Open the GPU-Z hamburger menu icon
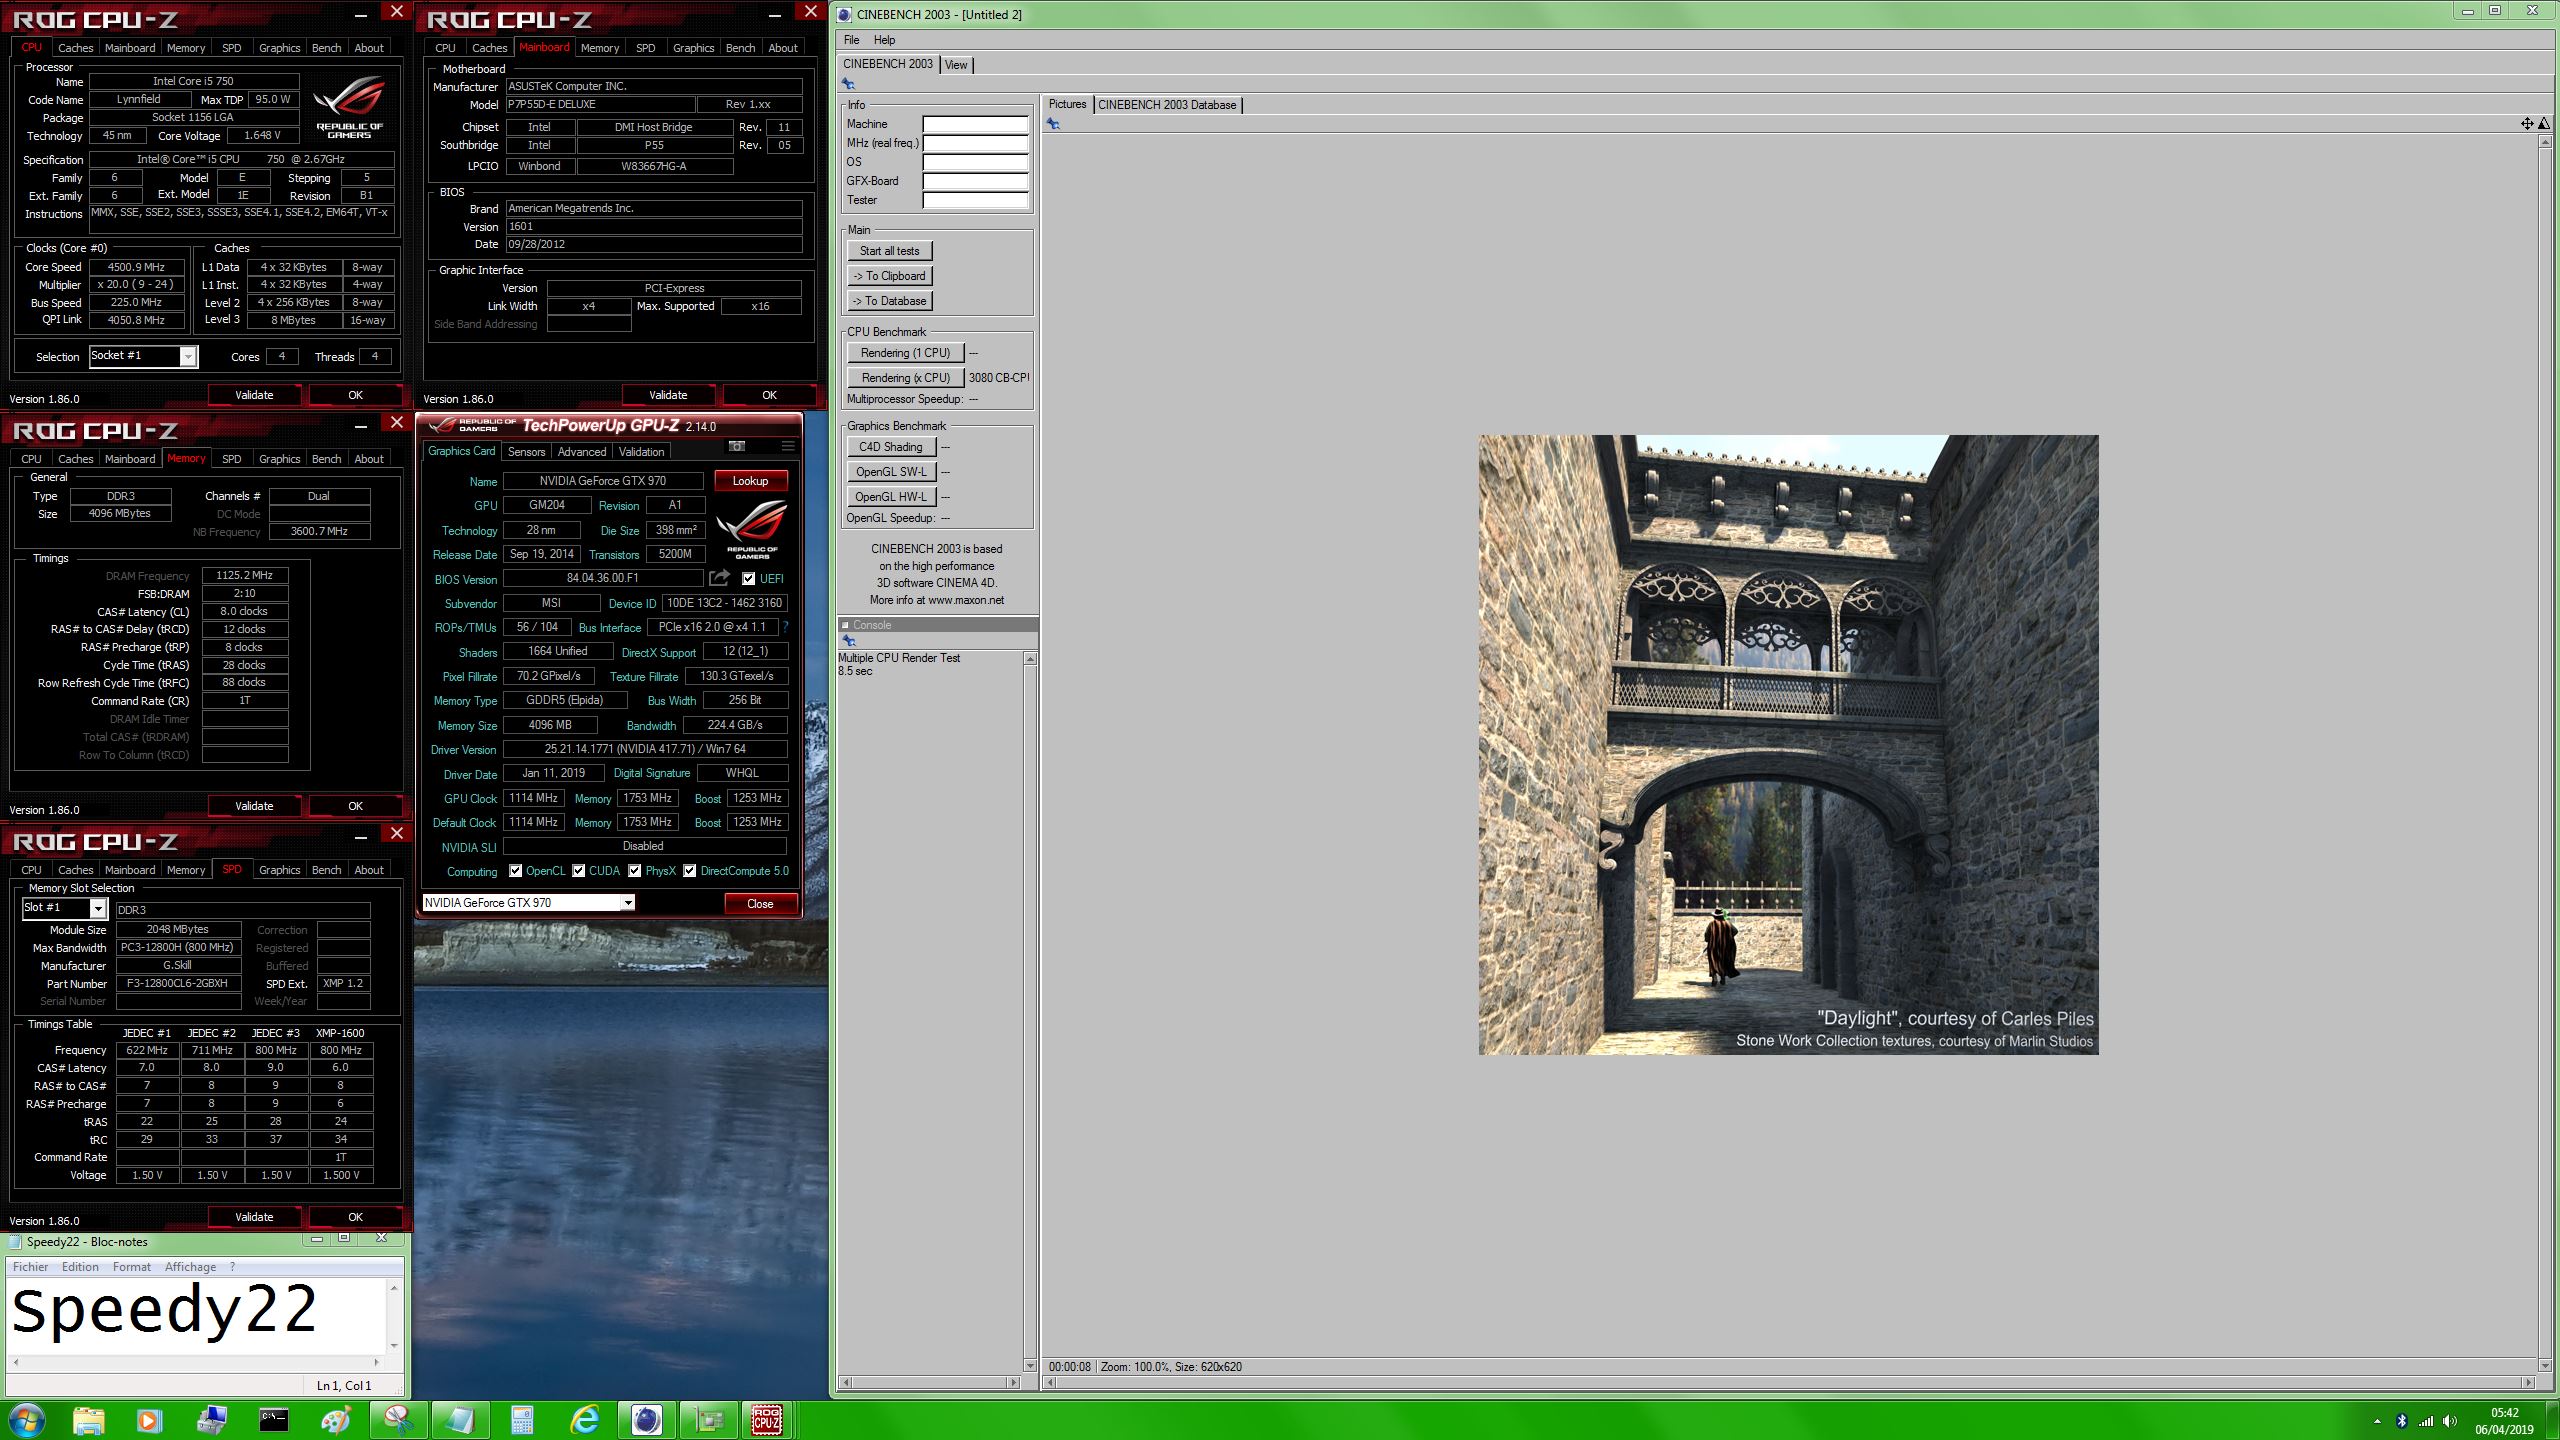The width and height of the screenshot is (2560, 1440). [788, 446]
